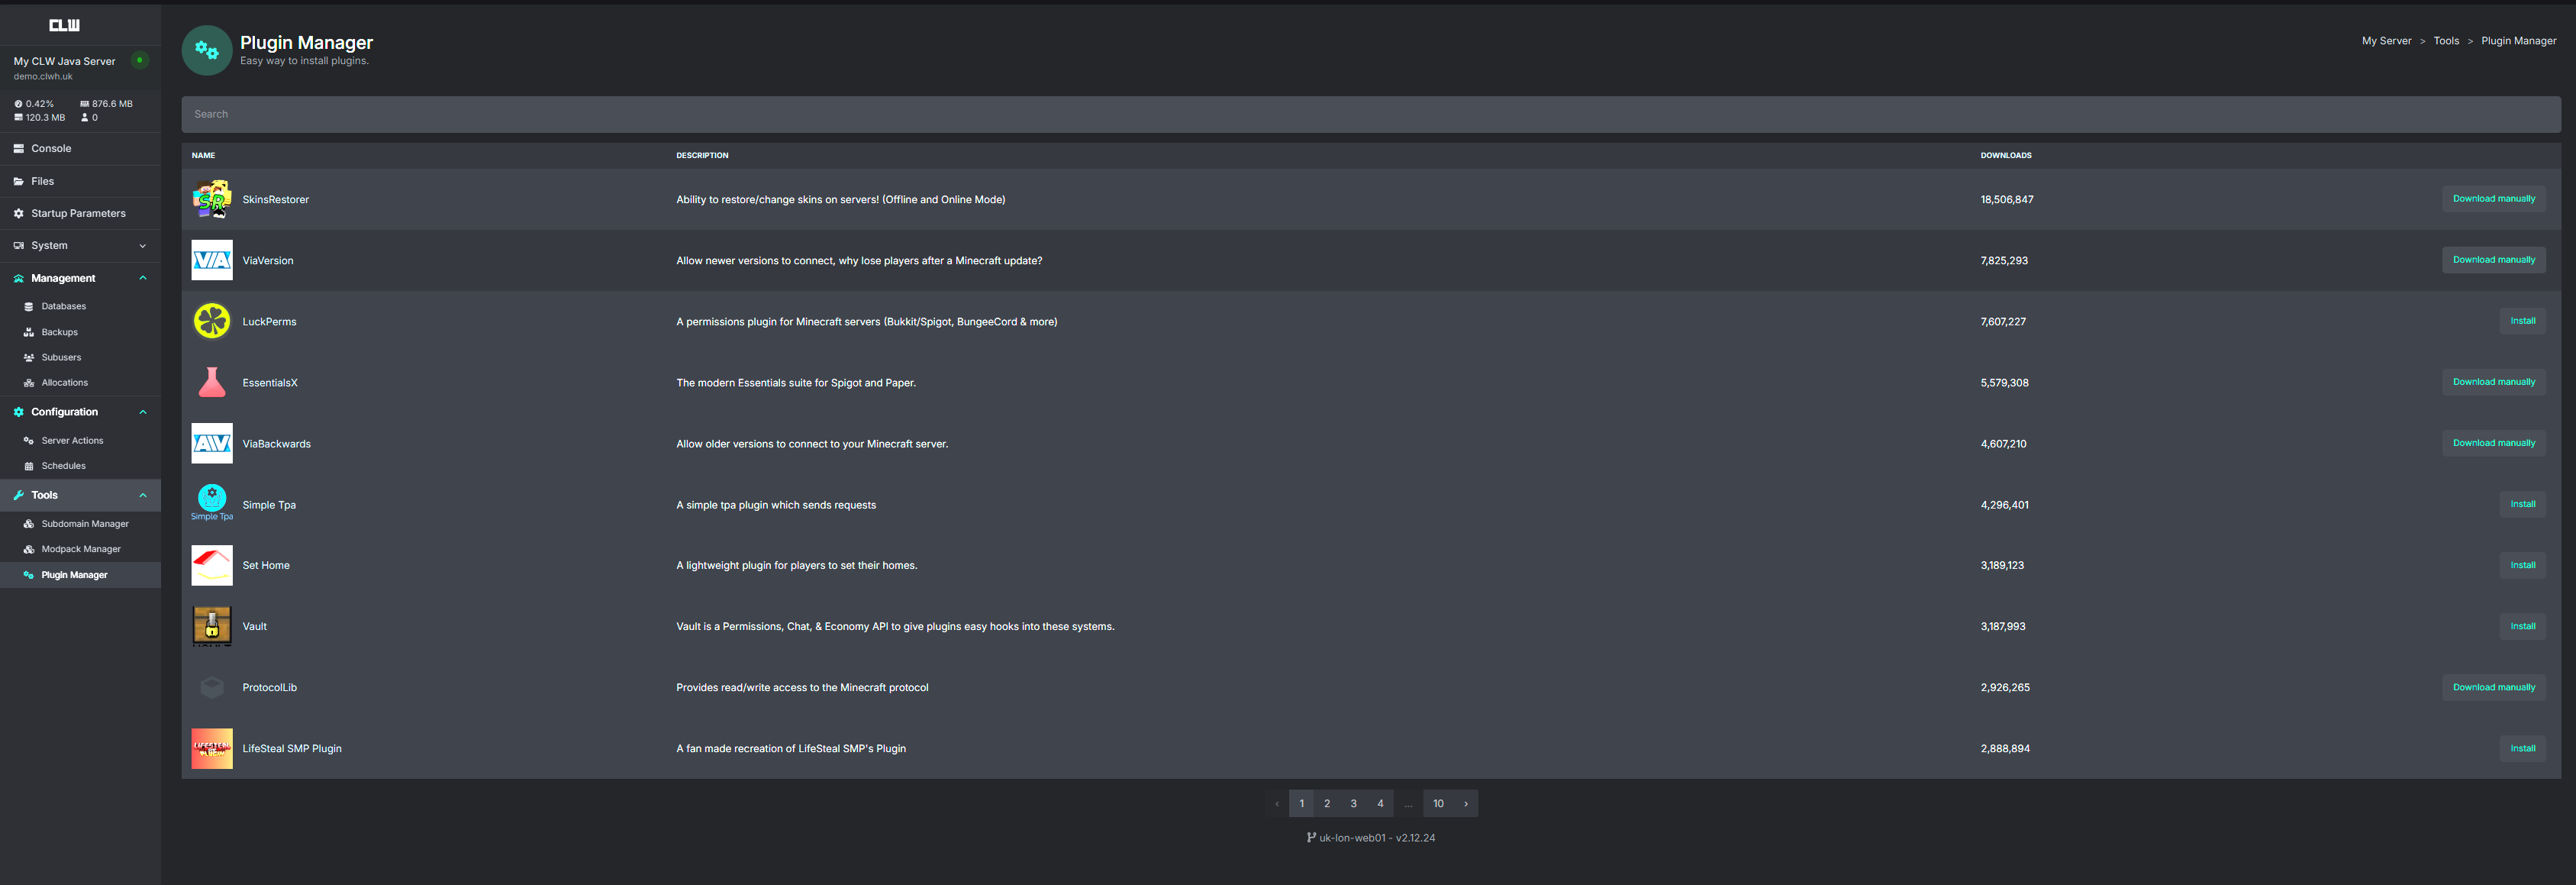Download EssentialsX manually
Image resolution: width=2576 pixels, height=885 pixels.
(x=2493, y=382)
